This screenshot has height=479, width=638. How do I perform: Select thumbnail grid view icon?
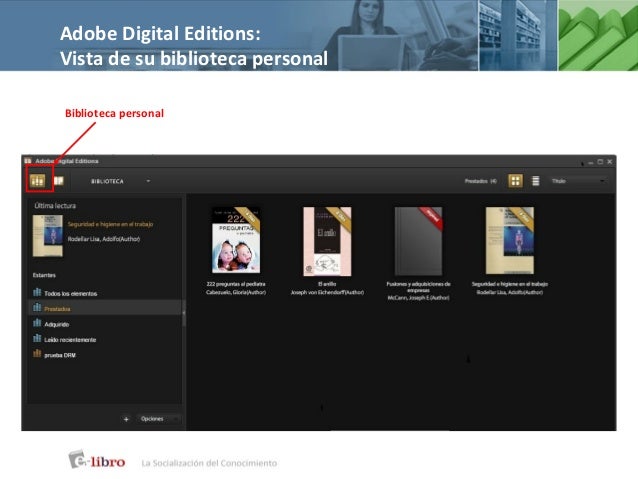pyautogui.click(x=516, y=181)
